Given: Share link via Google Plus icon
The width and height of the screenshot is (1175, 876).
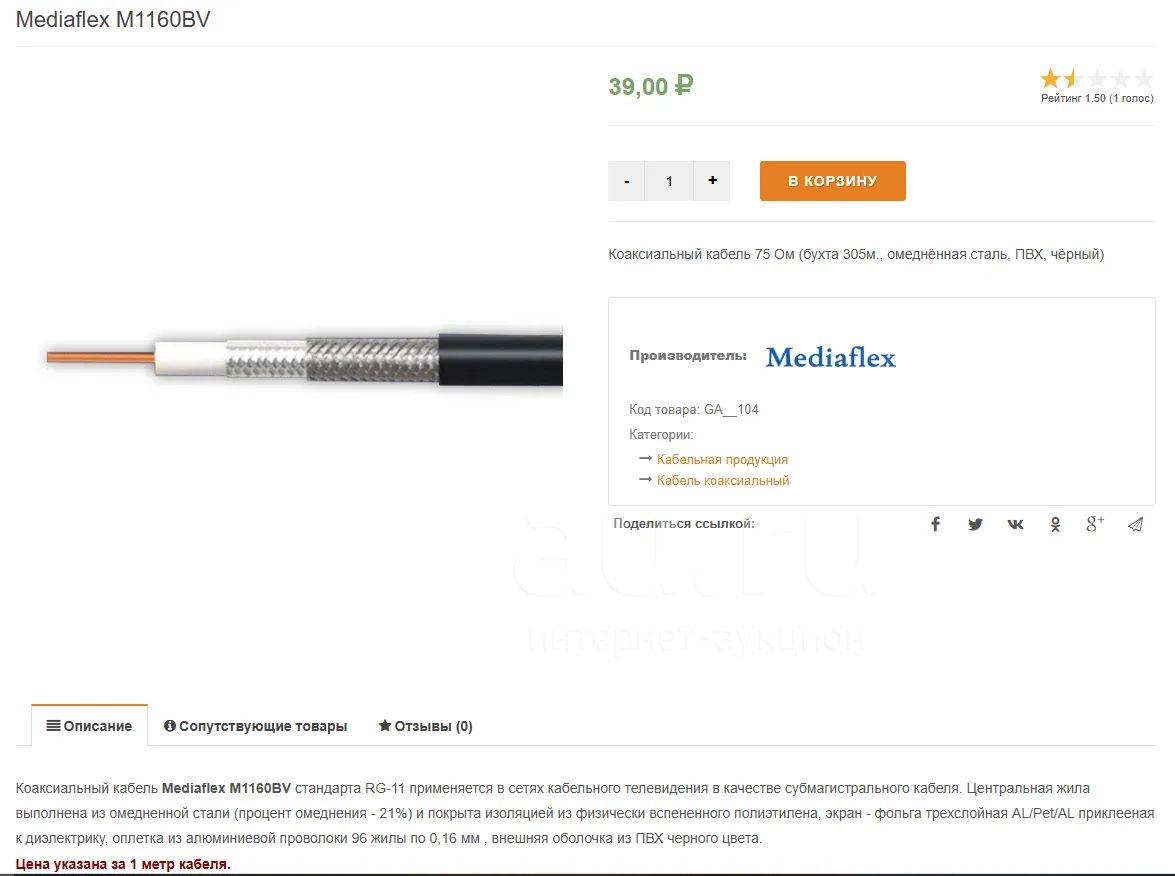Looking at the screenshot, I should (x=1095, y=524).
